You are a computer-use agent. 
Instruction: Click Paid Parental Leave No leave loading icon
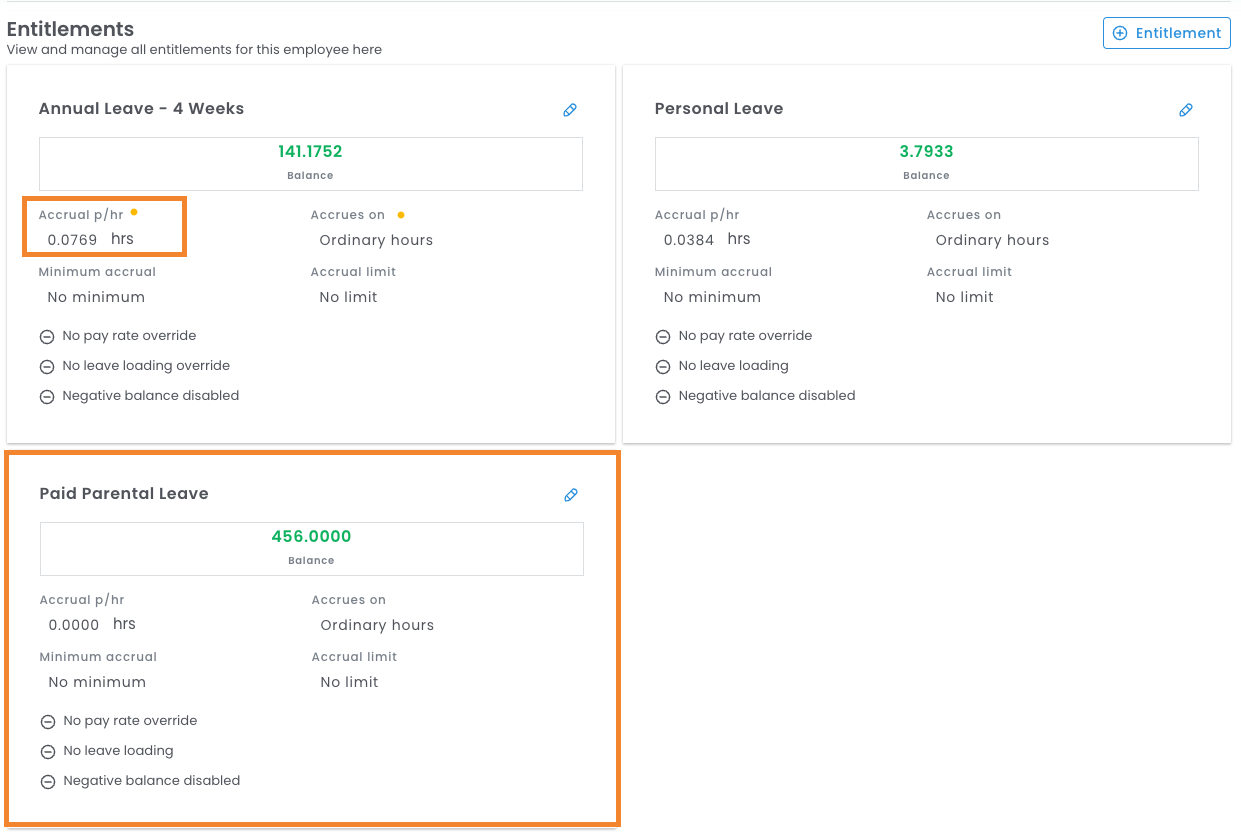tap(48, 752)
